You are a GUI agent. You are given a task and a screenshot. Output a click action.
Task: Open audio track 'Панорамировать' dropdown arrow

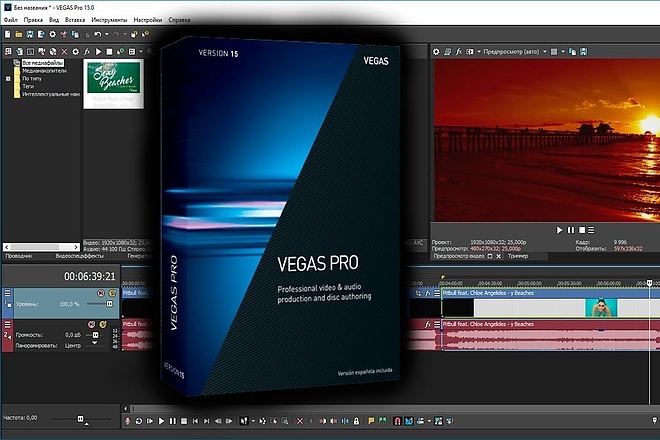[x=95, y=344]
